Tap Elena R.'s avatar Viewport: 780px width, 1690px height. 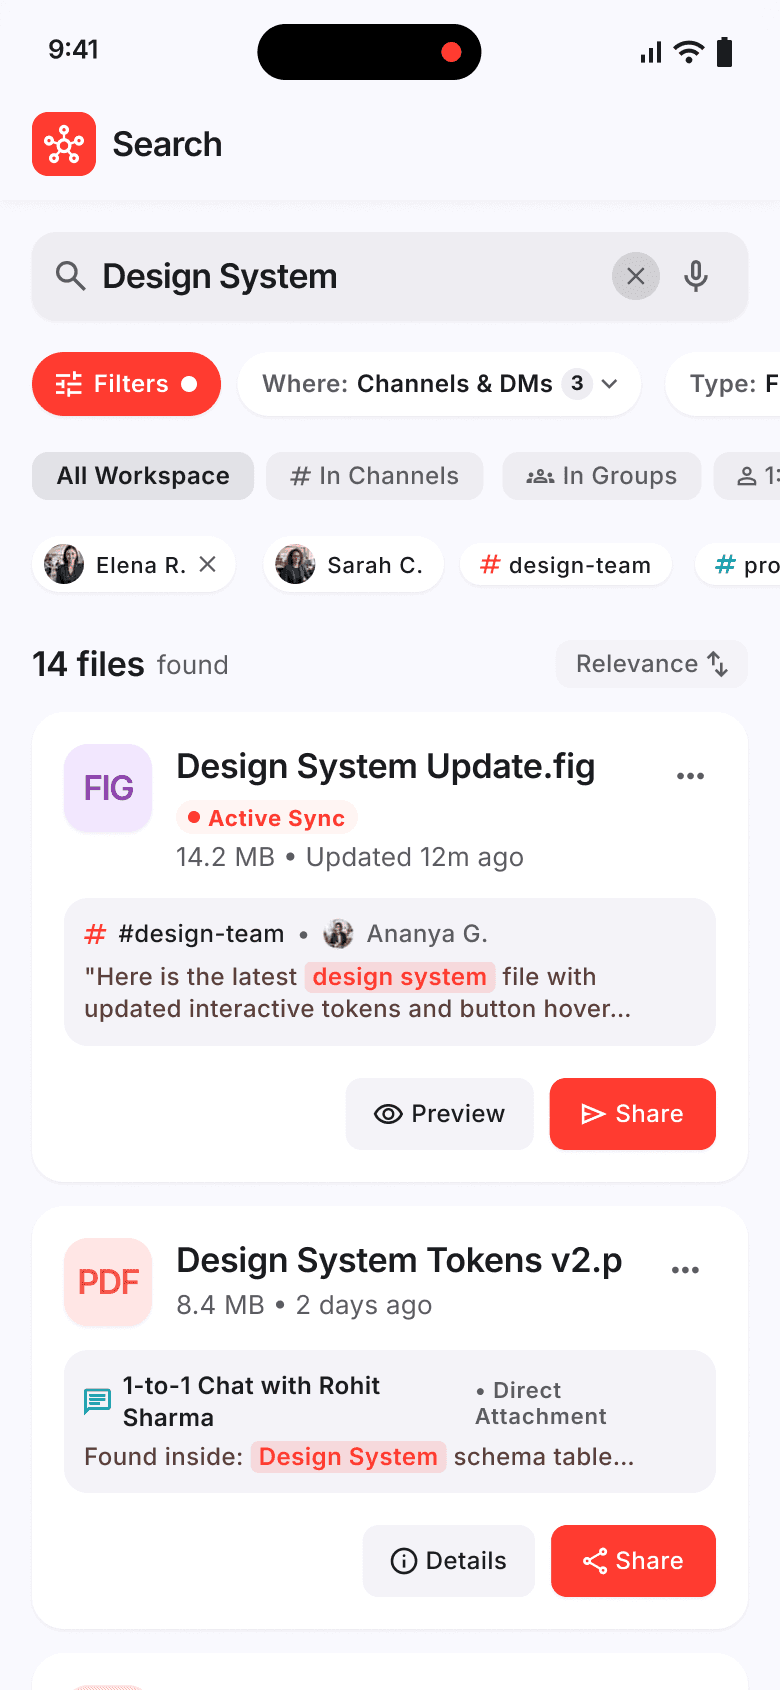[64, 565]
